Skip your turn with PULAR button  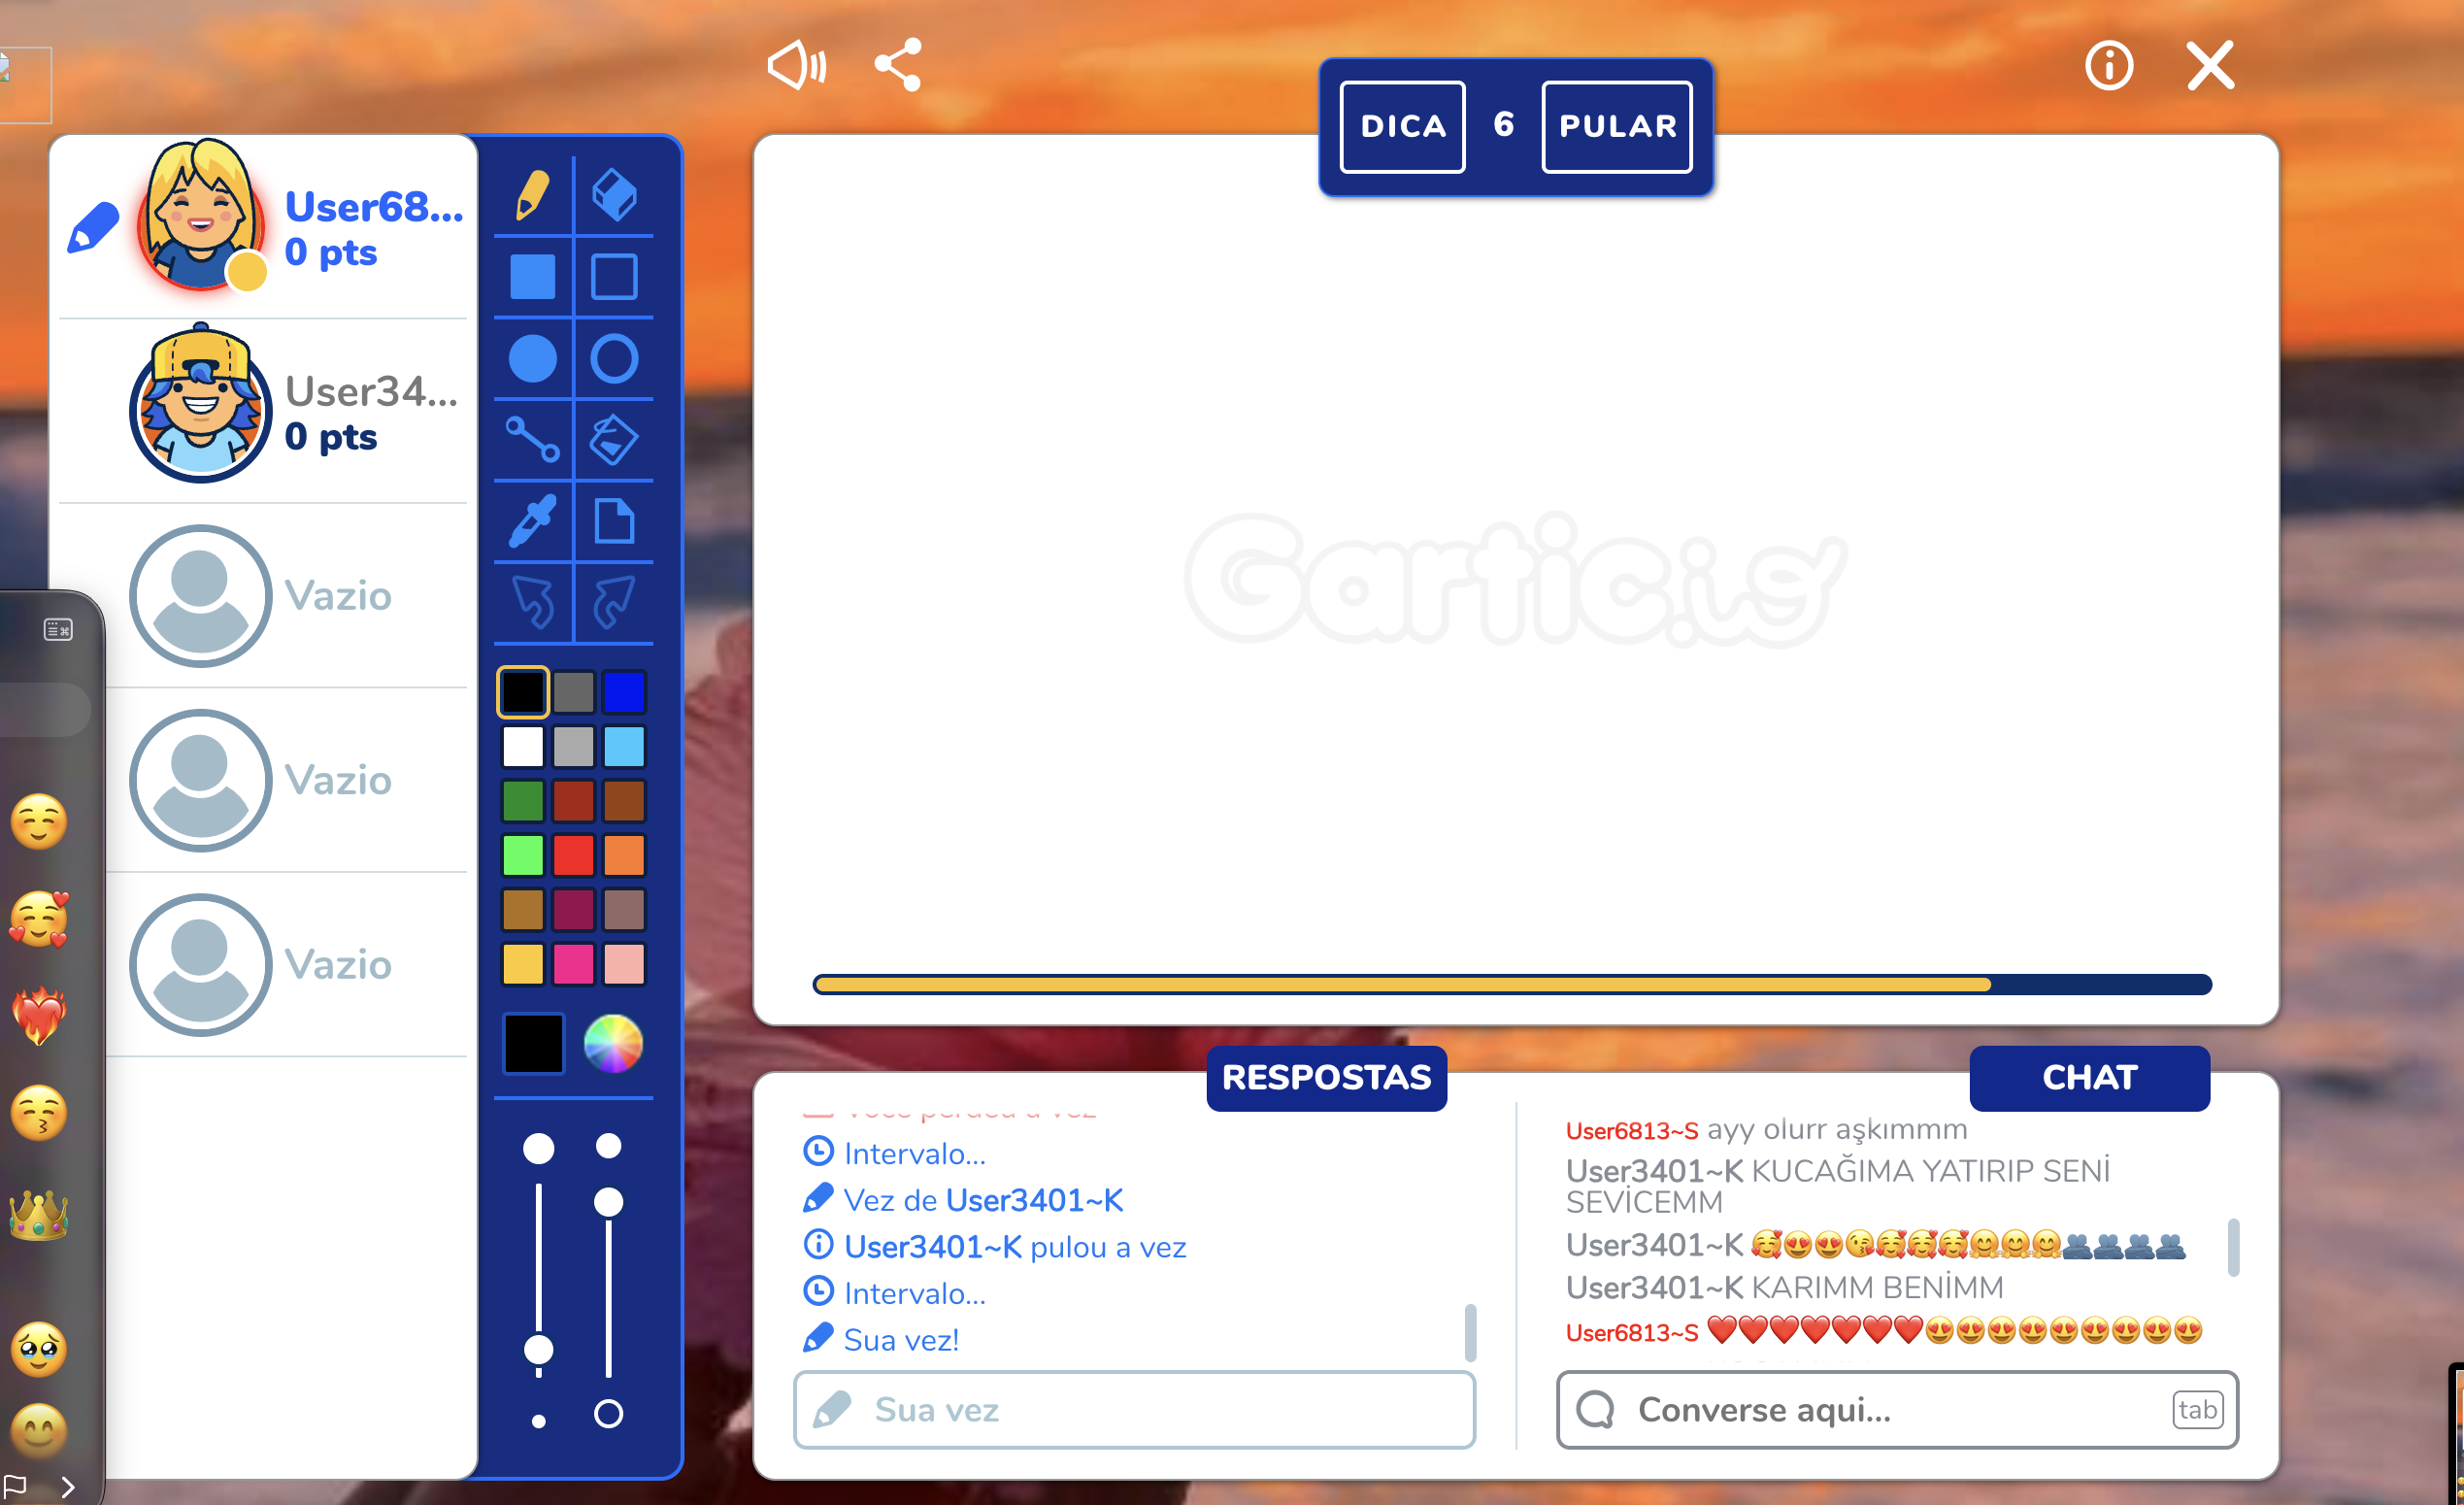pos(1617,126)
